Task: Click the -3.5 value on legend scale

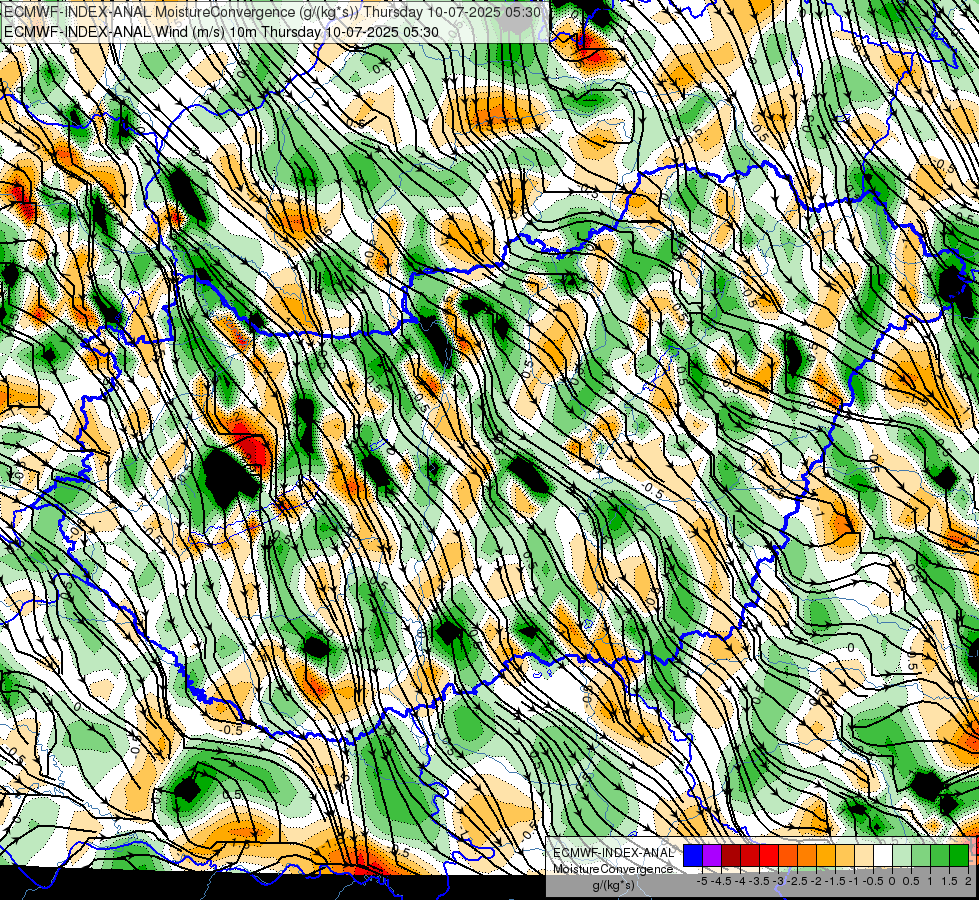Action: tap(759, 881)
